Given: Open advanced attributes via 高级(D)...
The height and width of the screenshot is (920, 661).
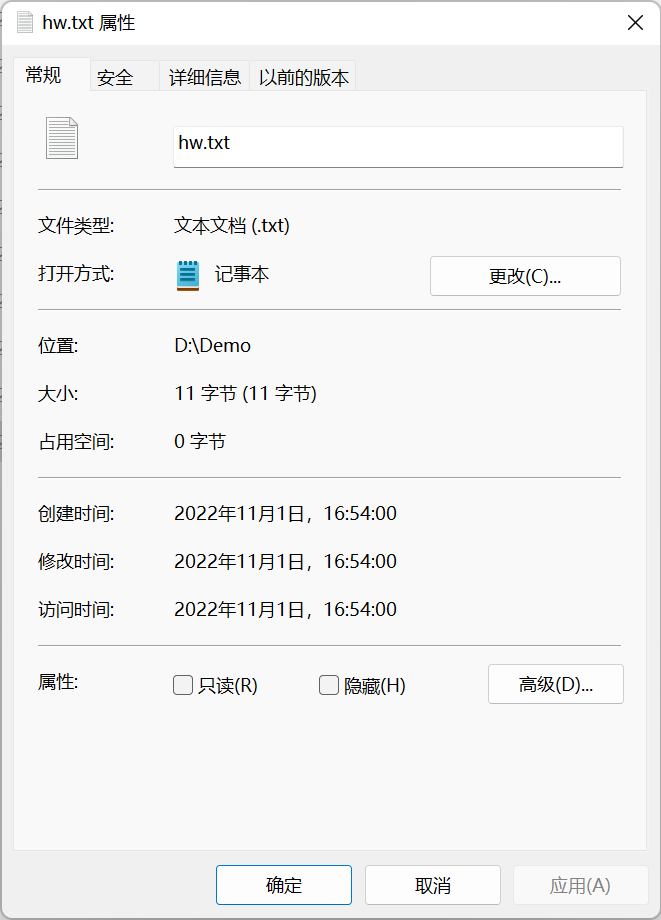Looking at the screenshot, I should point(555,685).
